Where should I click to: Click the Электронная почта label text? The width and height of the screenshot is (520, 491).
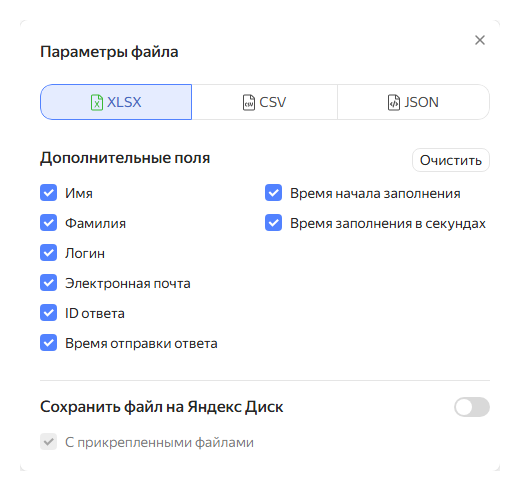click(x=128, y=283)
